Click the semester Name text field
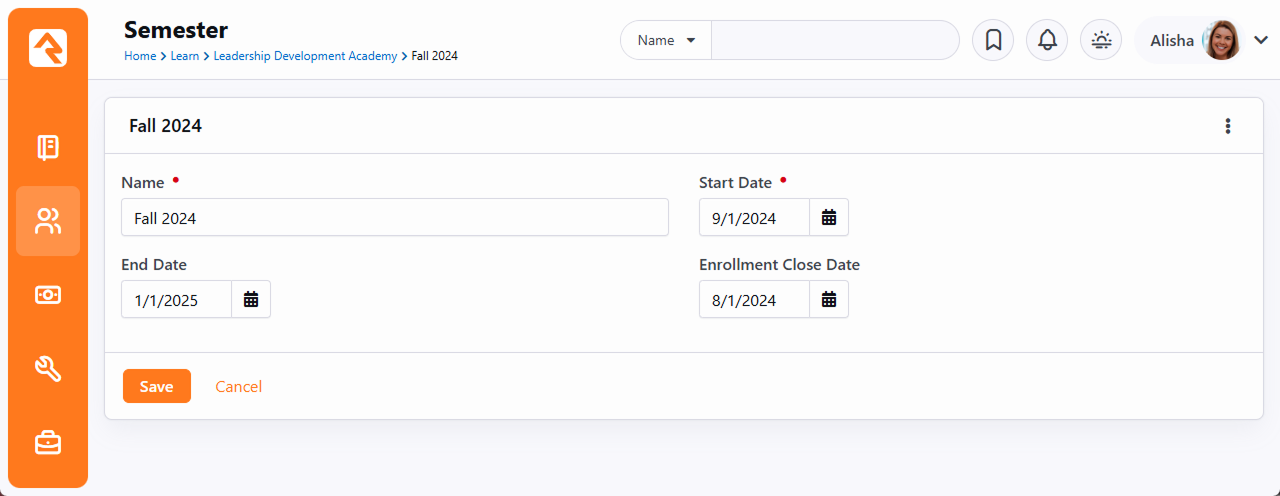 point(394,217)
